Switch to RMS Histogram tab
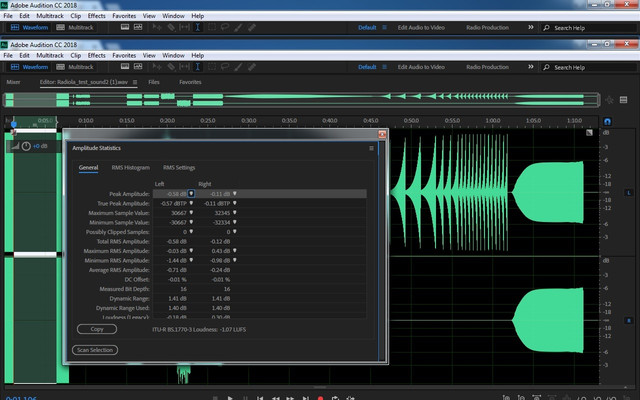The height and width of the screenshot is (400, 640). pos(131,167)
